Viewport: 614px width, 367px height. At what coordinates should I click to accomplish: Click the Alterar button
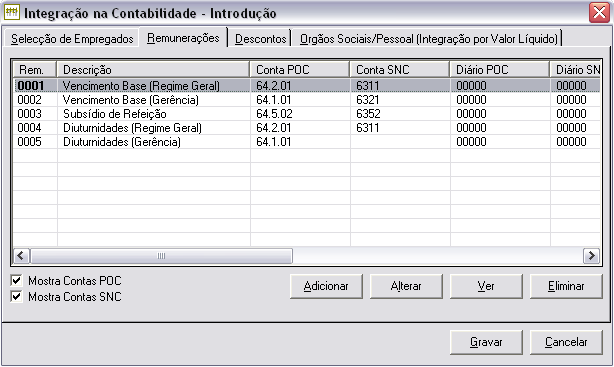click(406, 286)
